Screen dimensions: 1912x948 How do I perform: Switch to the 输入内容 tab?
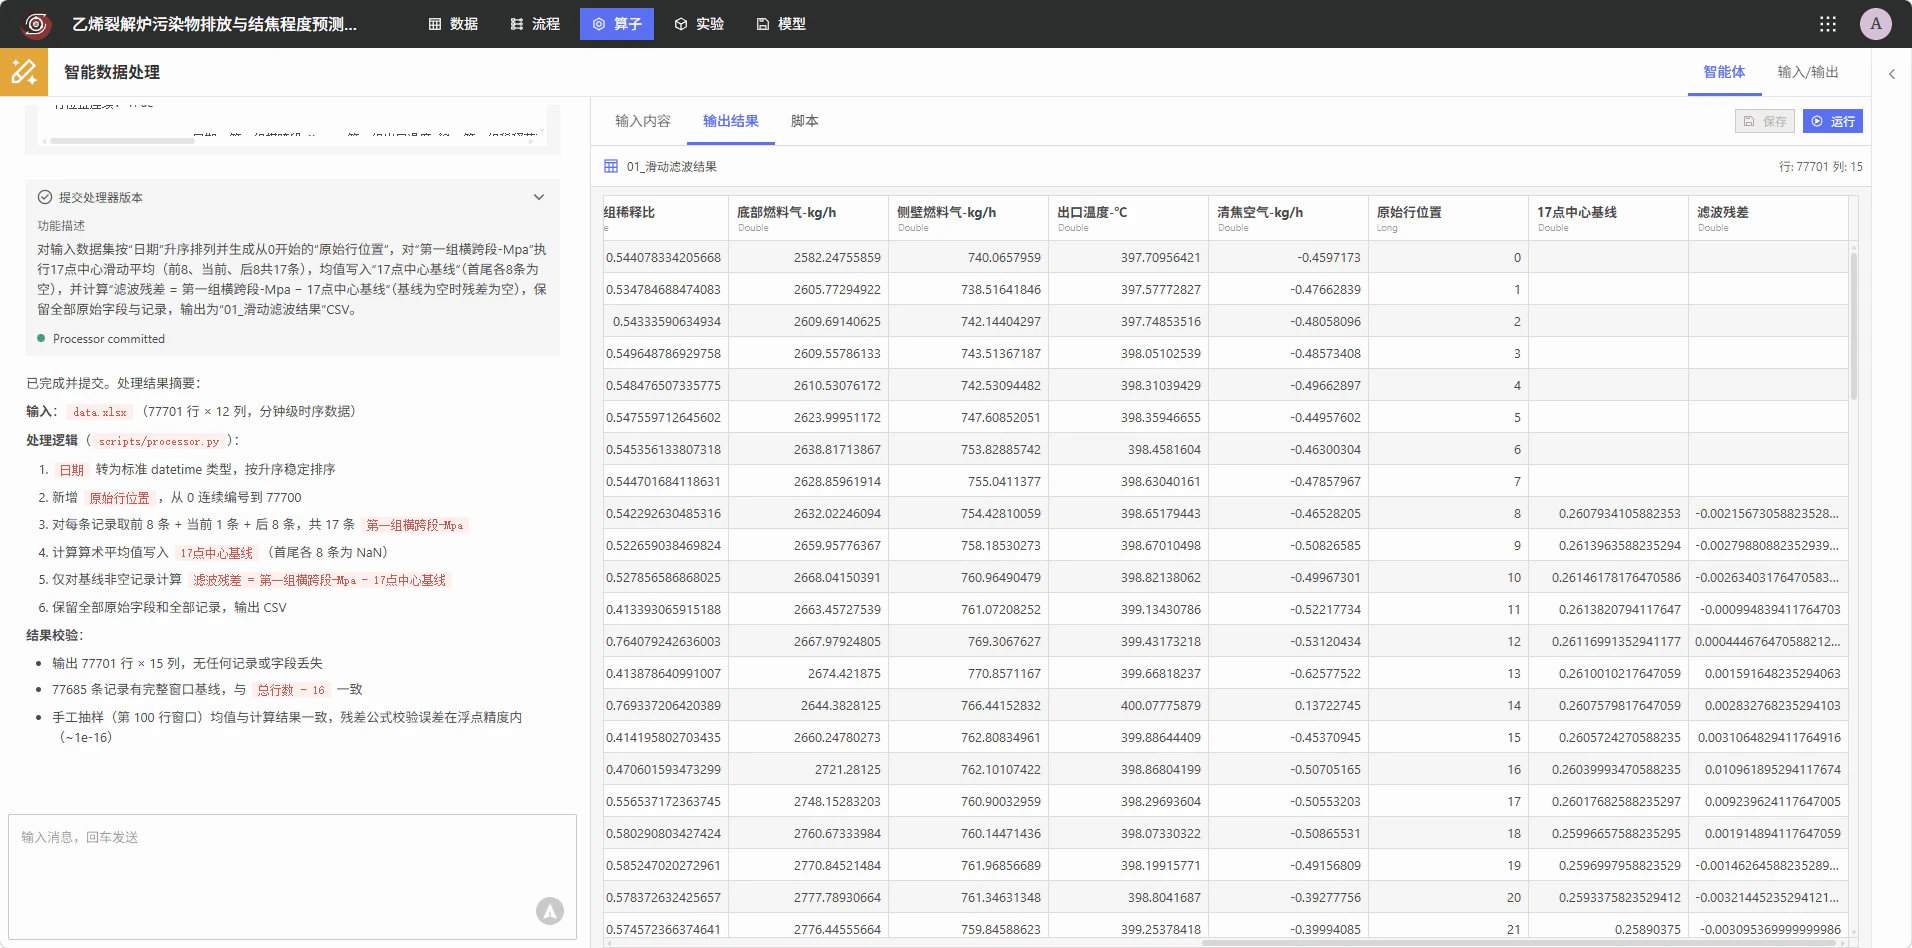[x=643, y=121]
